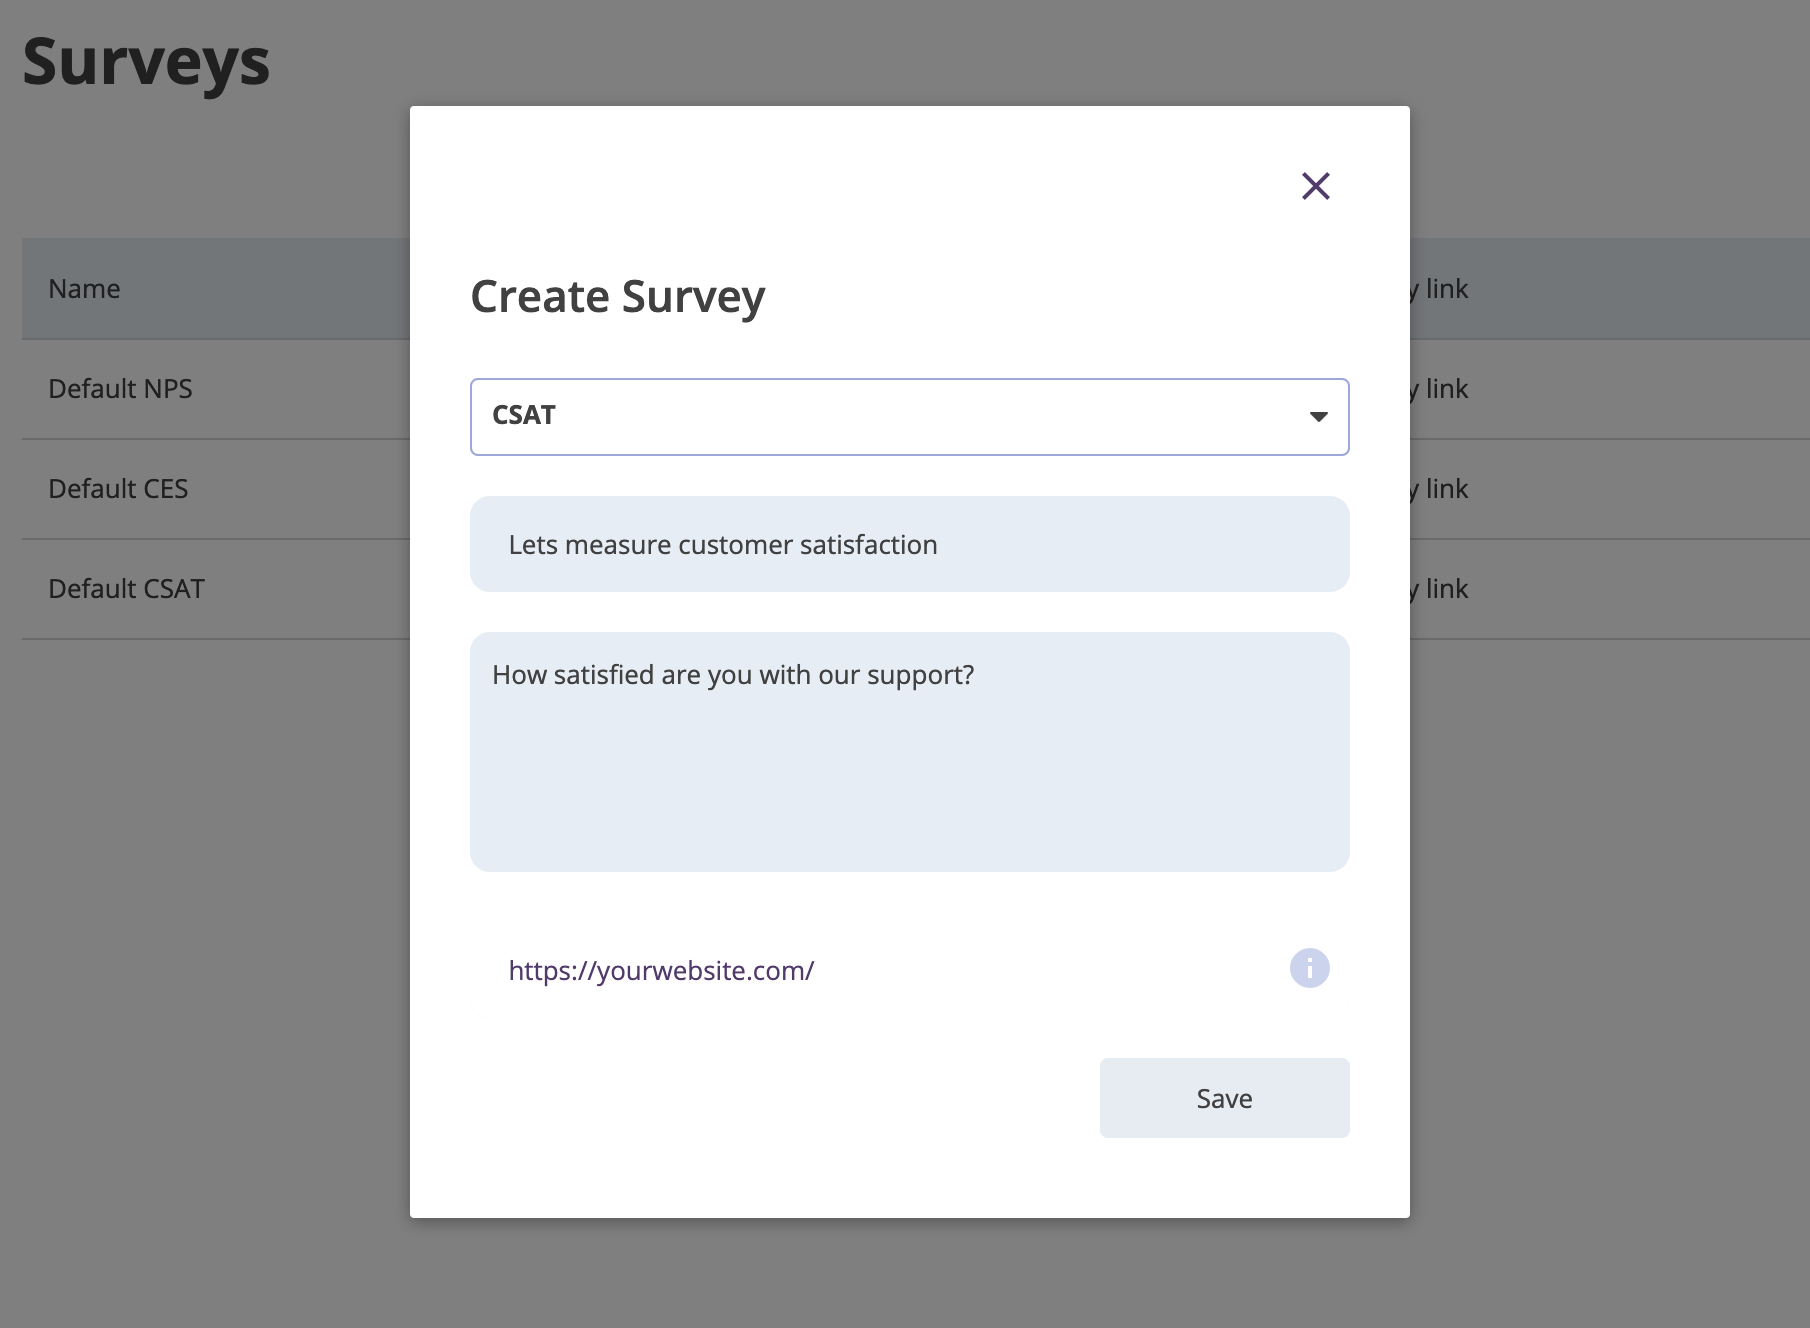Select the Default NPS survey row

[120, 389]
